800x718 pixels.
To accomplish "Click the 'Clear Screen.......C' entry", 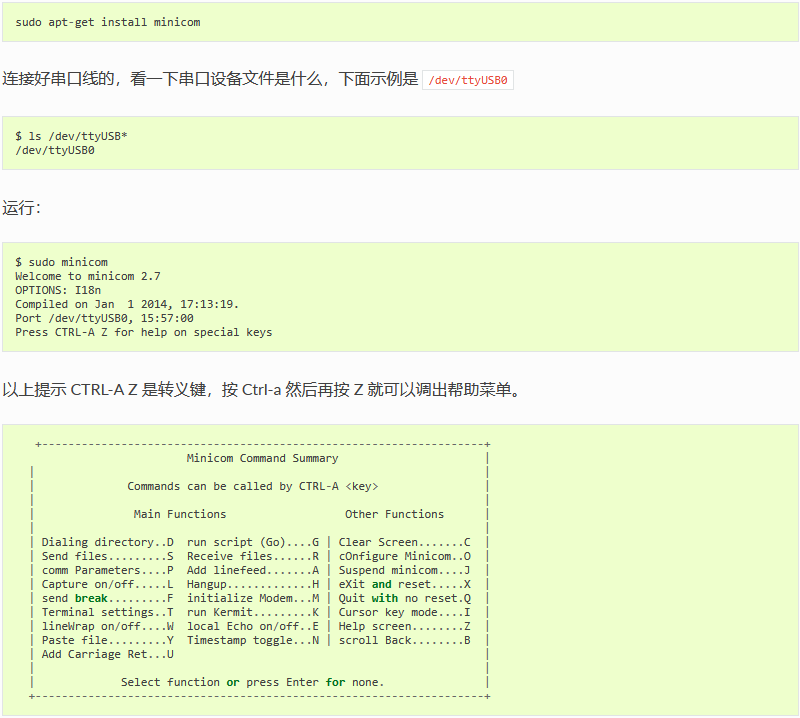I will click(405, 542).
